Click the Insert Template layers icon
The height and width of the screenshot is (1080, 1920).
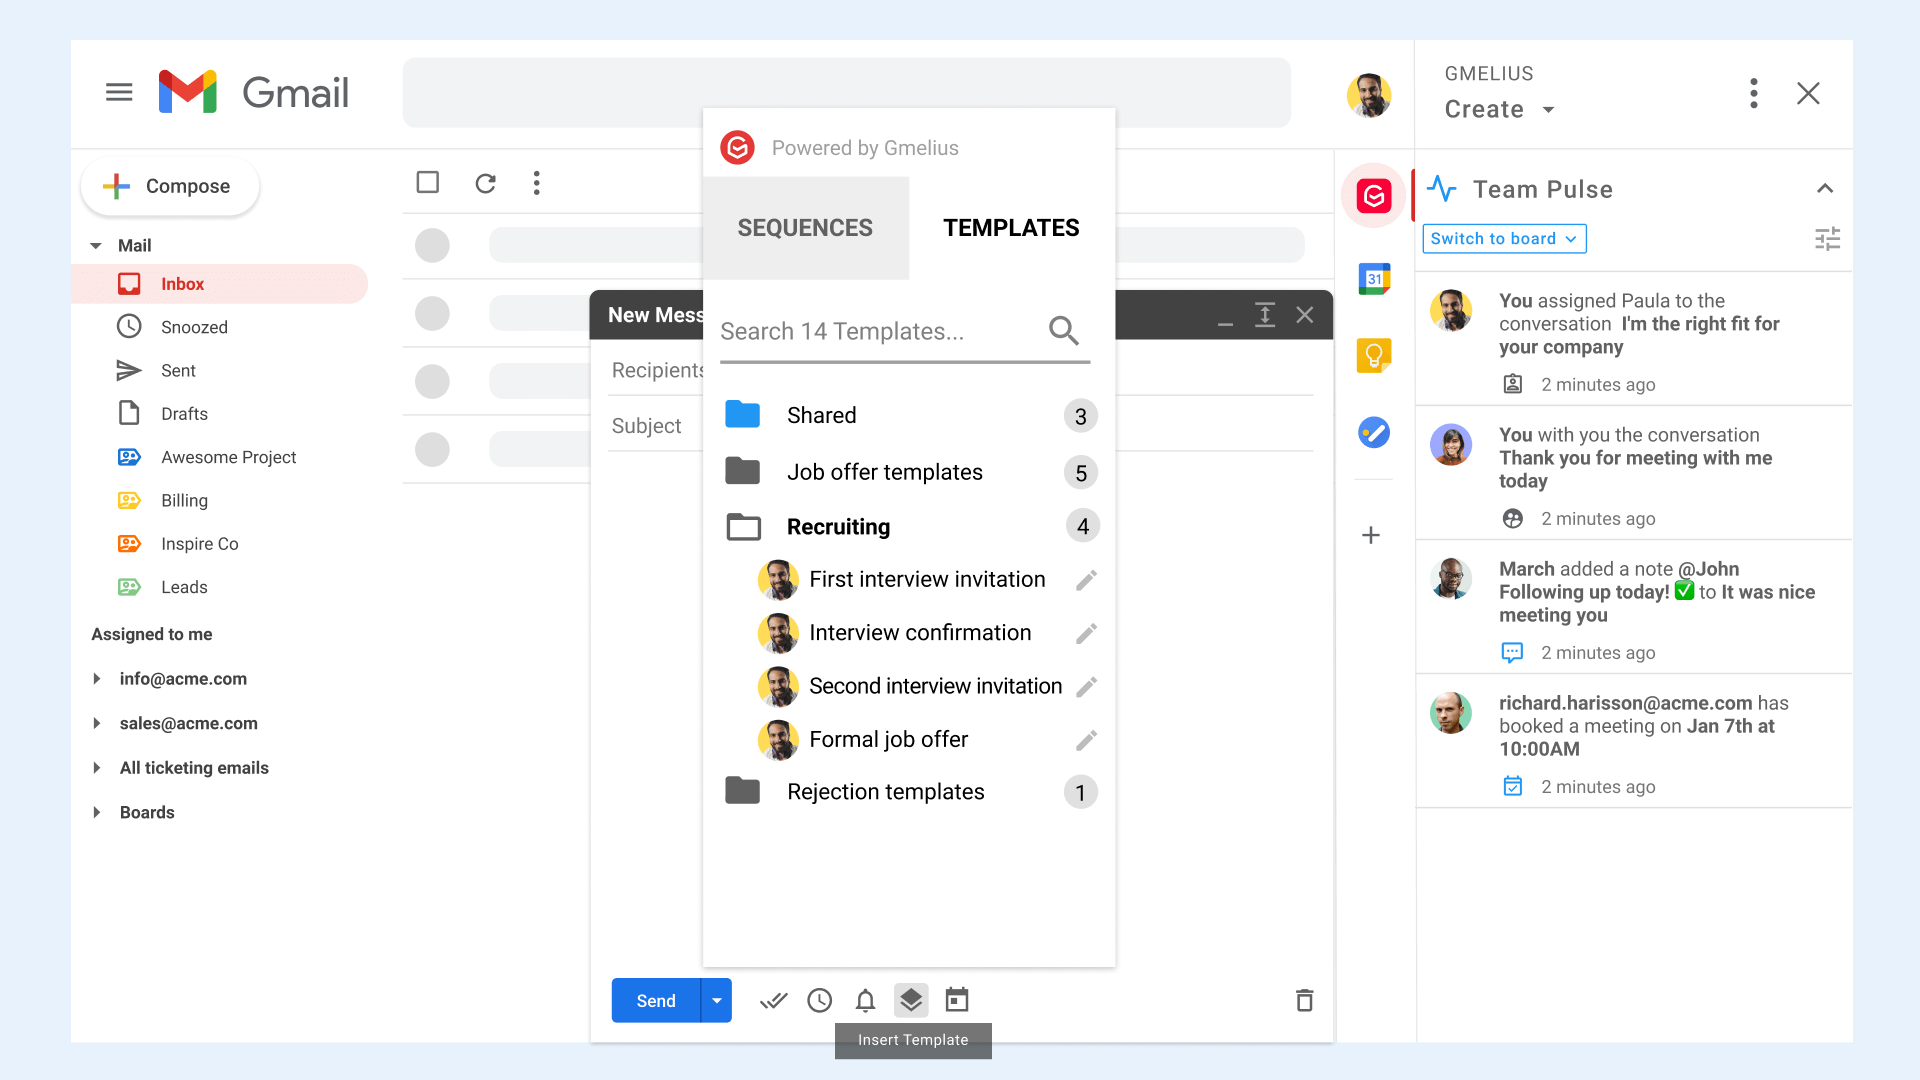(x=910, y=1000)
